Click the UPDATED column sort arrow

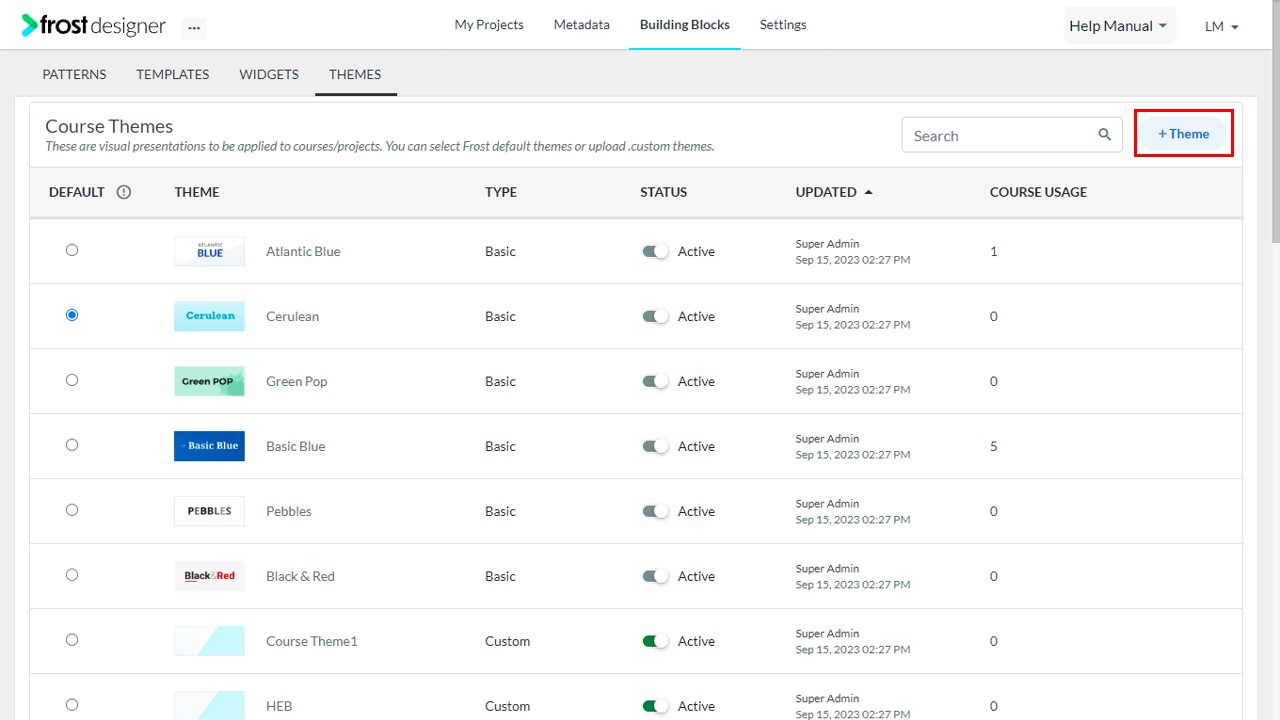click(868, 192)
